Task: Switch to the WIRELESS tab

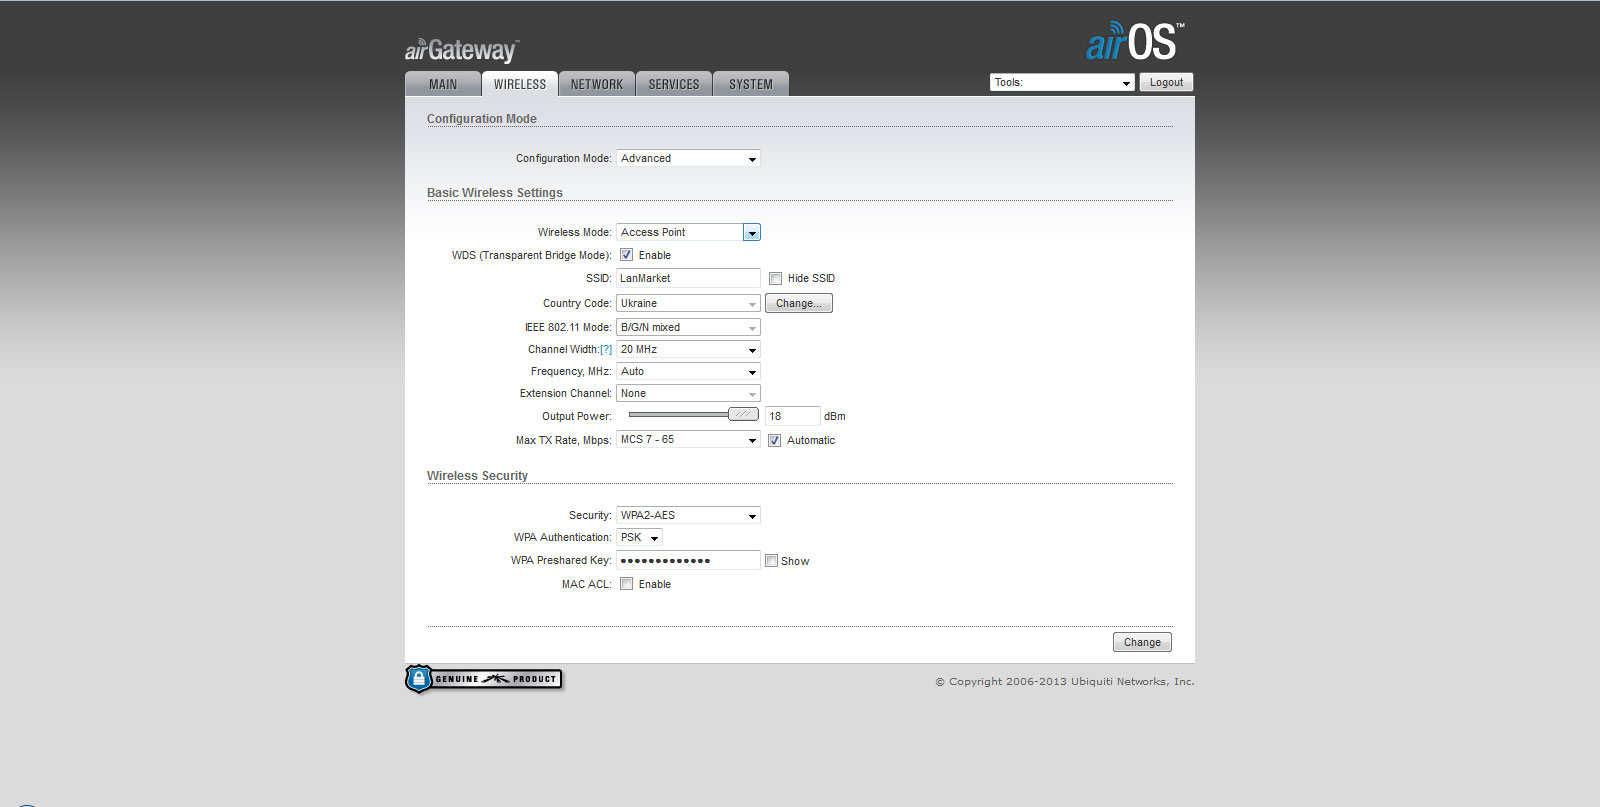Action: tap(520, 84)
